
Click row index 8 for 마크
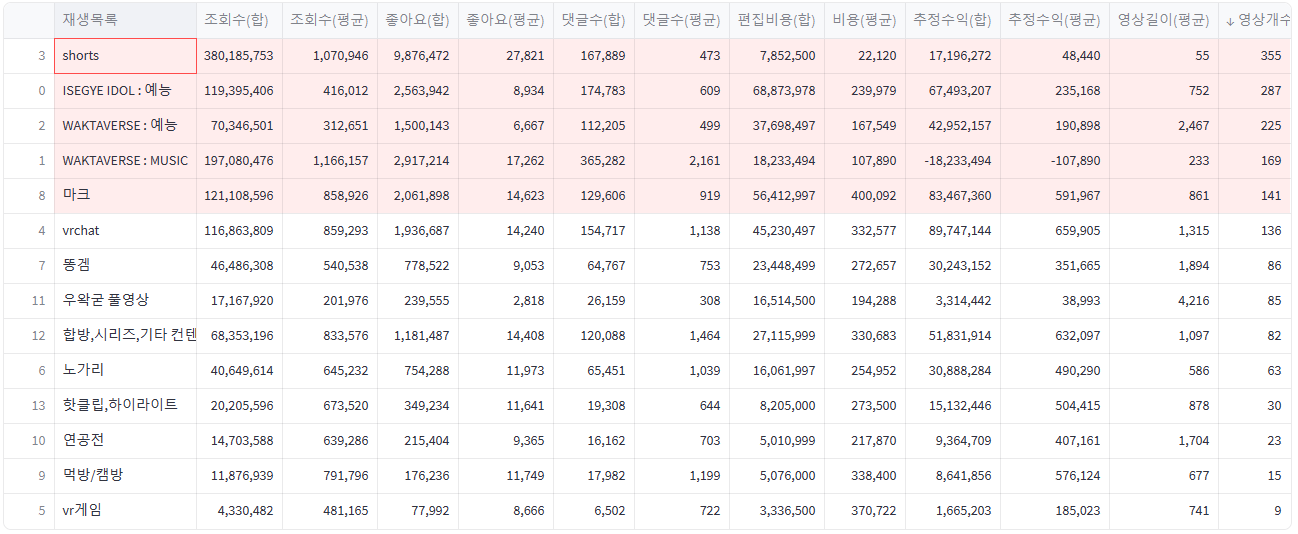(x=30, y=196)
